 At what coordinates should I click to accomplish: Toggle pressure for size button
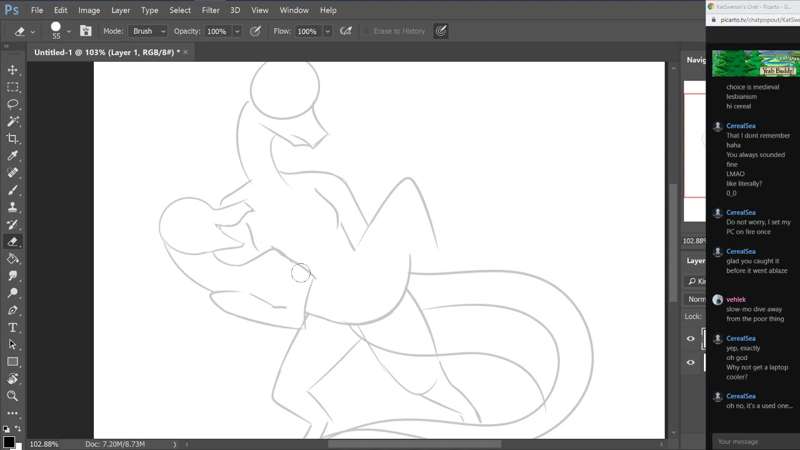point(441,31)
